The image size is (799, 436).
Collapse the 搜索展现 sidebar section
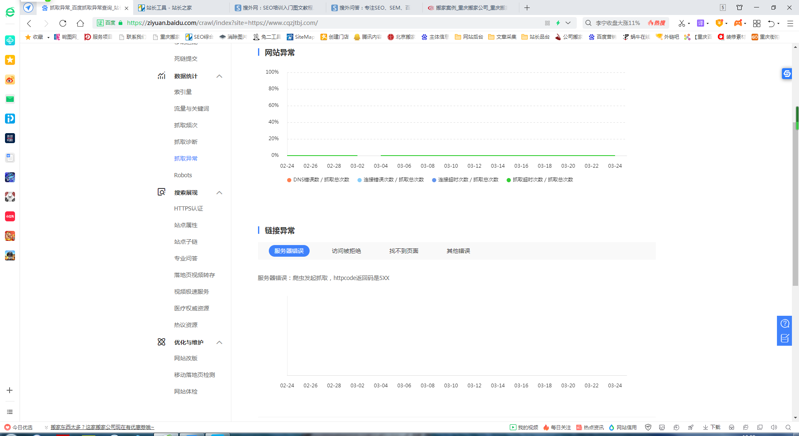219,192
